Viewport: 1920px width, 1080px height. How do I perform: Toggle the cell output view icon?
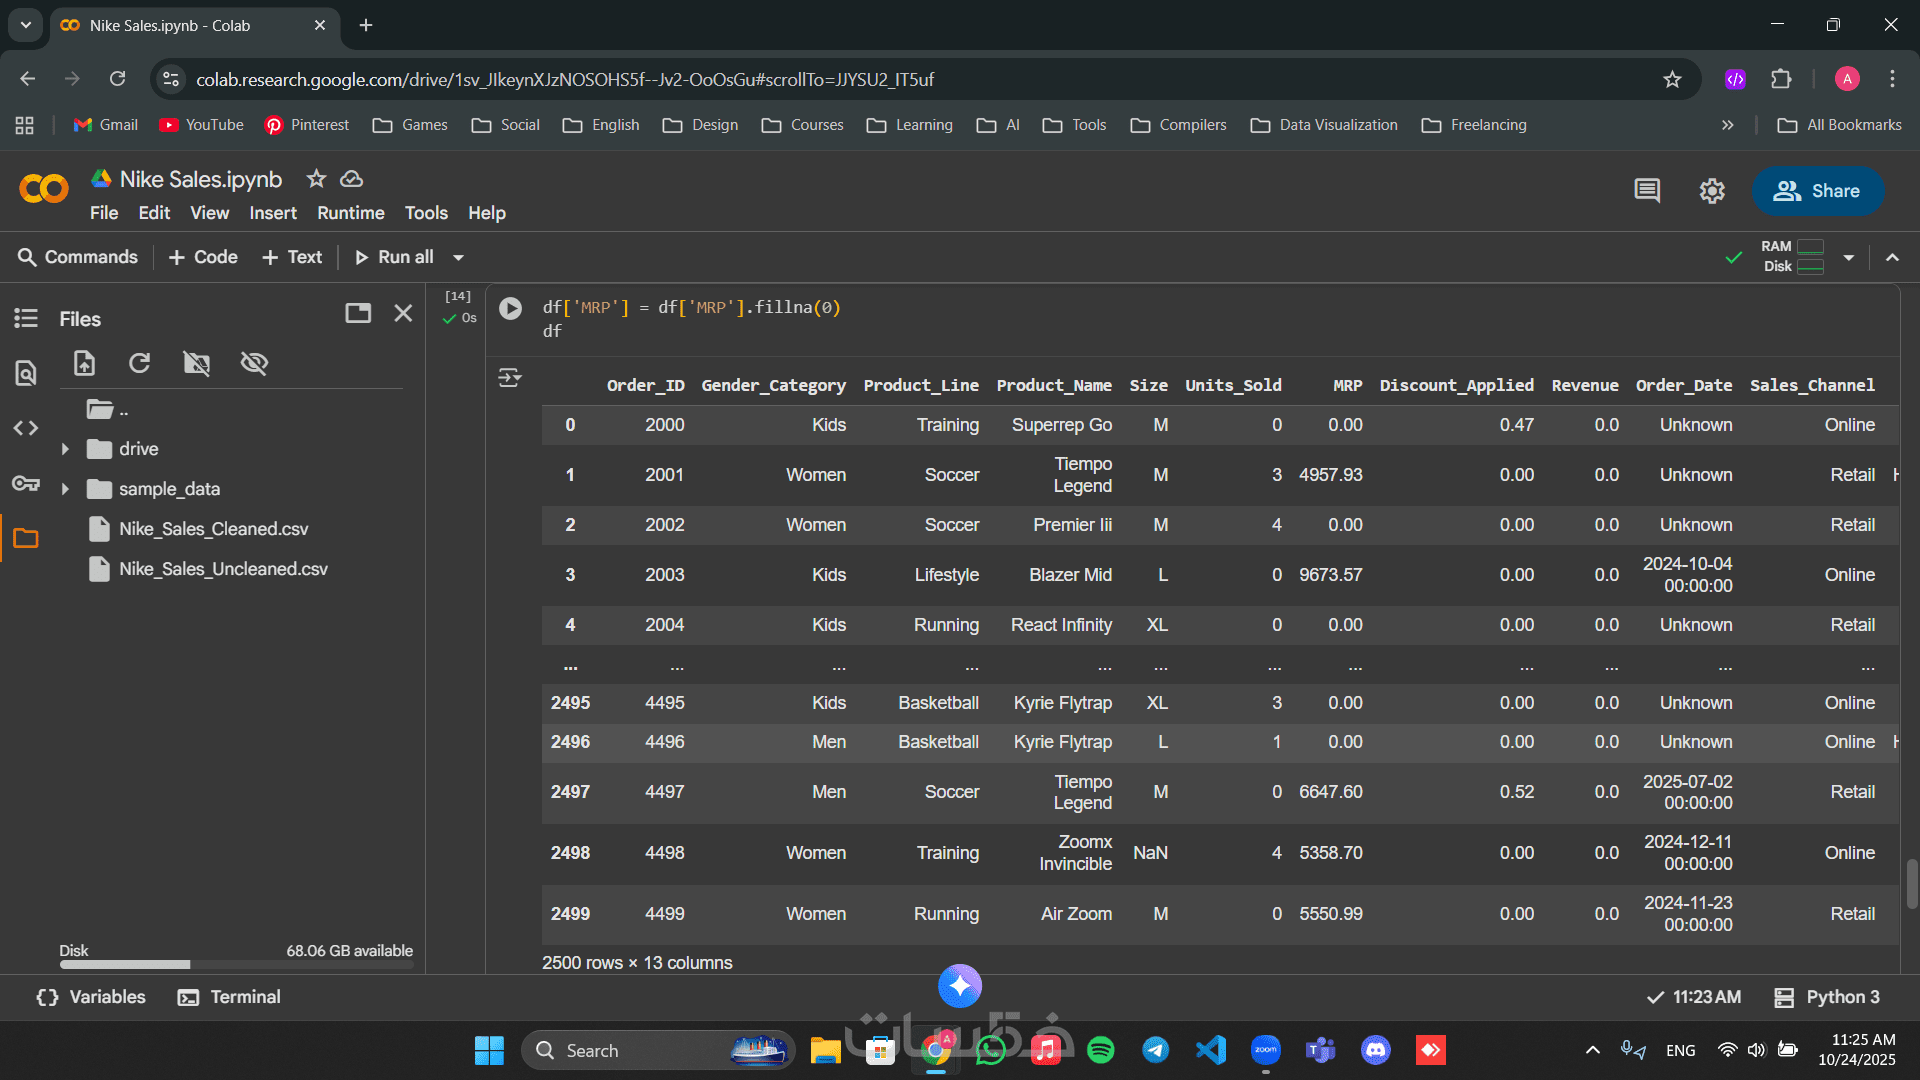510,378
